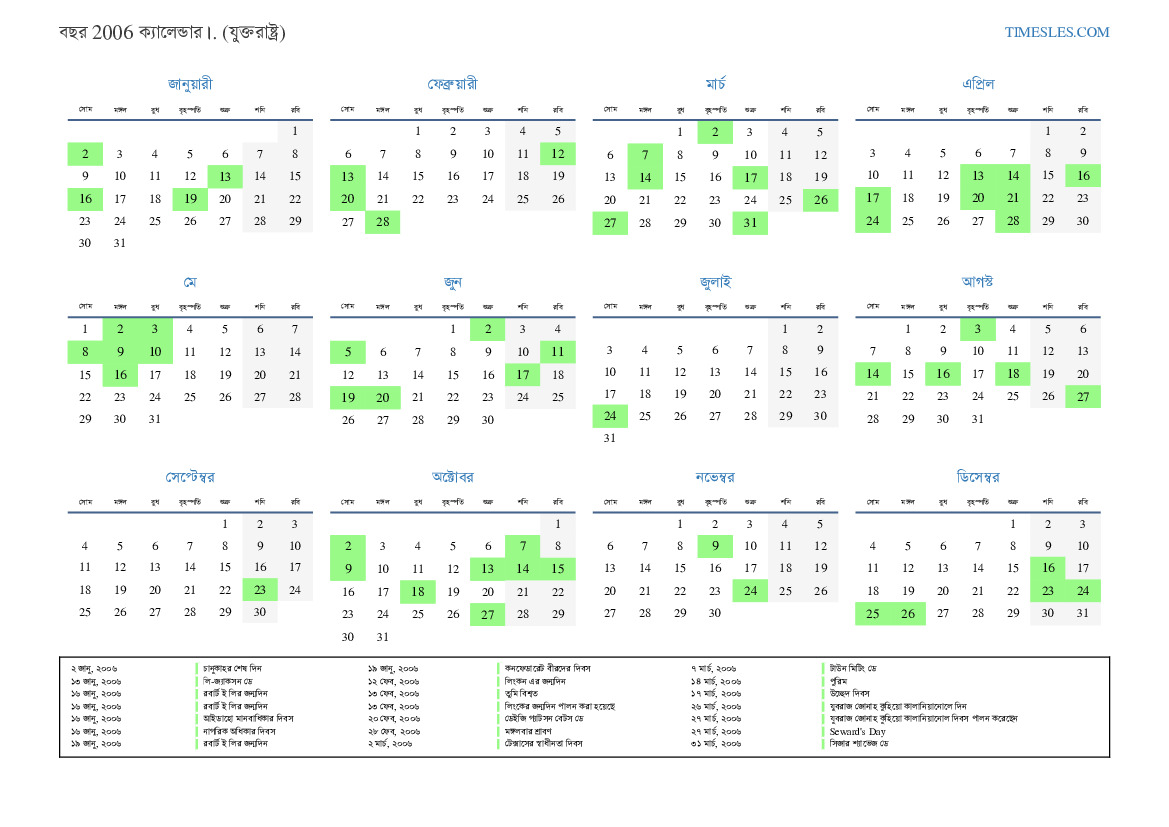Select highlighted date 28 in February

click(x=382, y=222)
